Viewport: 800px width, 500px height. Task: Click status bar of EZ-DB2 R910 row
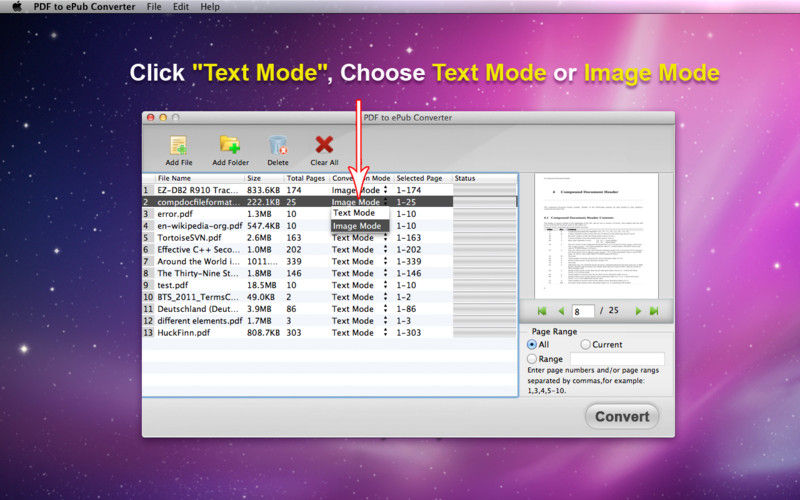[x=485, y=190]
